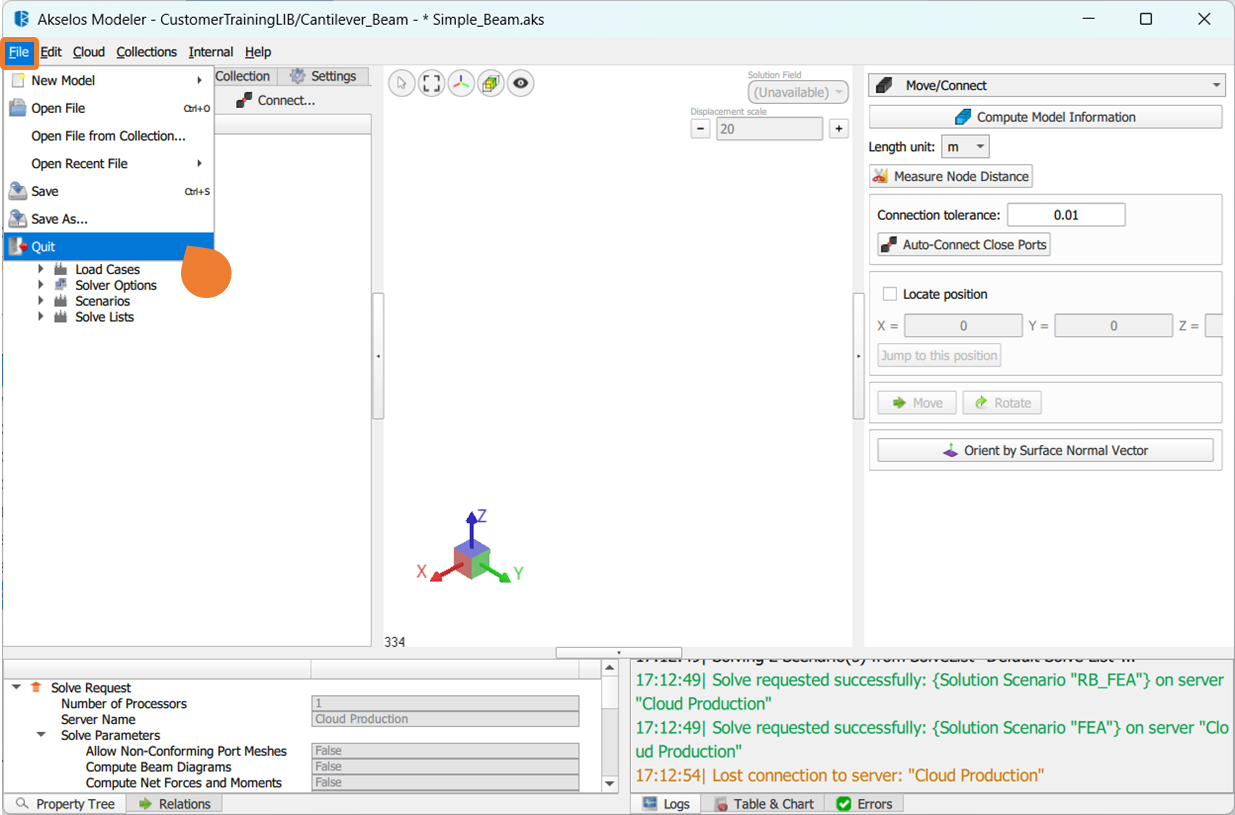Click the Connection tolerance input field

[1066, 215]
